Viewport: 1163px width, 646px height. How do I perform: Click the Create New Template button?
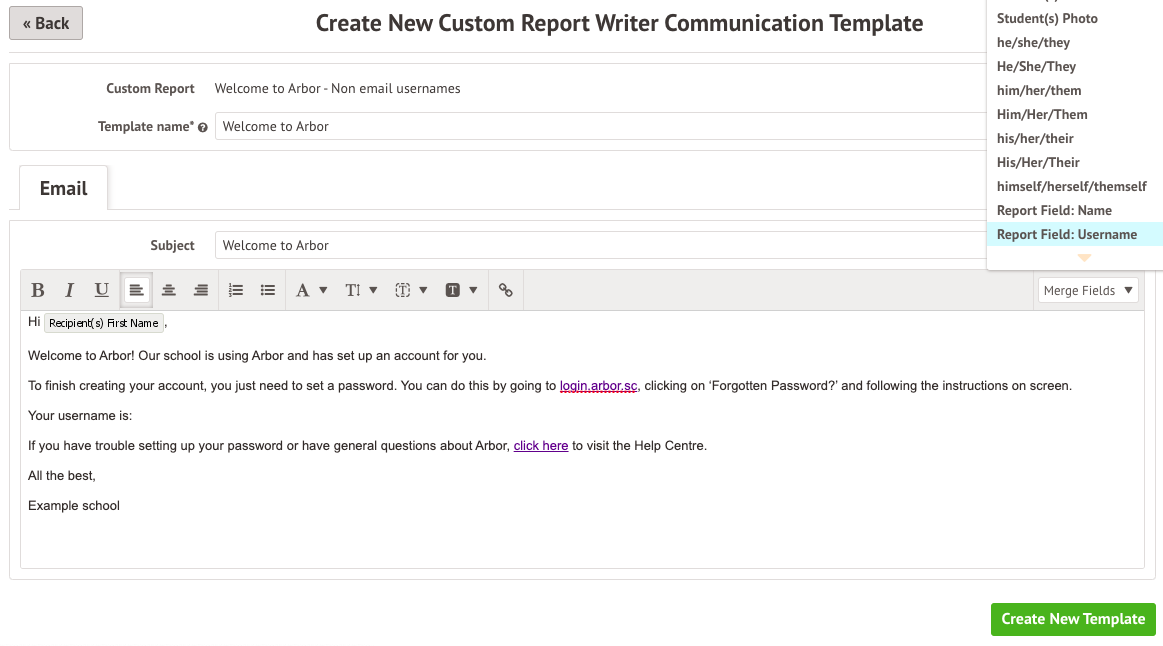[1073, 619]
